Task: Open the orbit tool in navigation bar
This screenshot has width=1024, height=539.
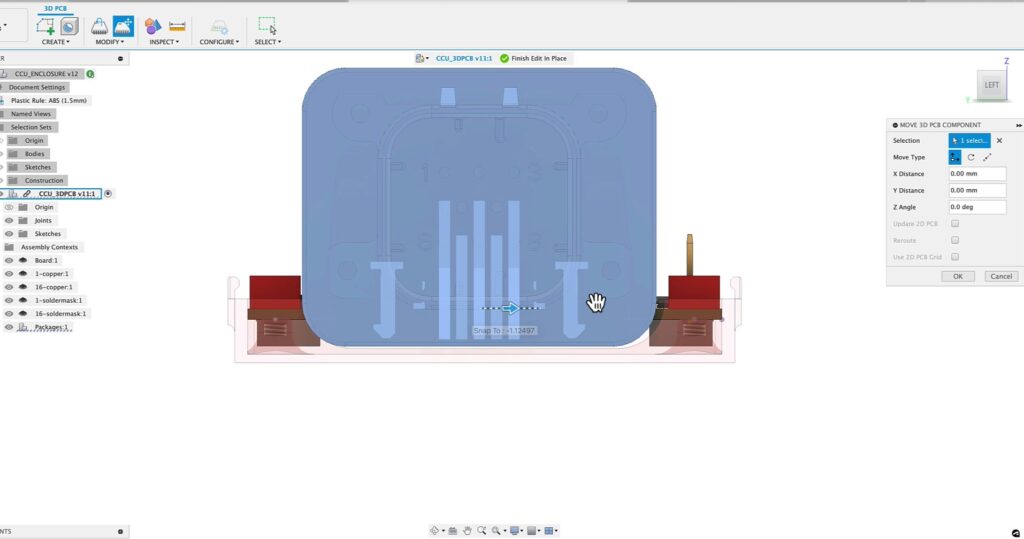Action: [x=434, y=531]
